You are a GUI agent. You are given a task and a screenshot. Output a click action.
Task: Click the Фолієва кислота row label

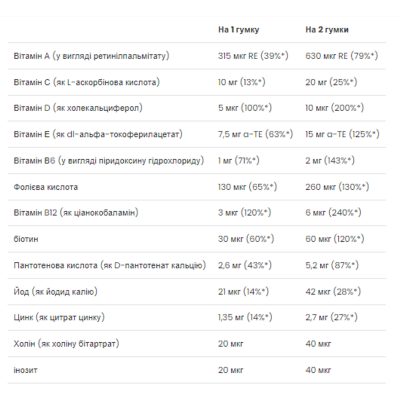point(46,187)
